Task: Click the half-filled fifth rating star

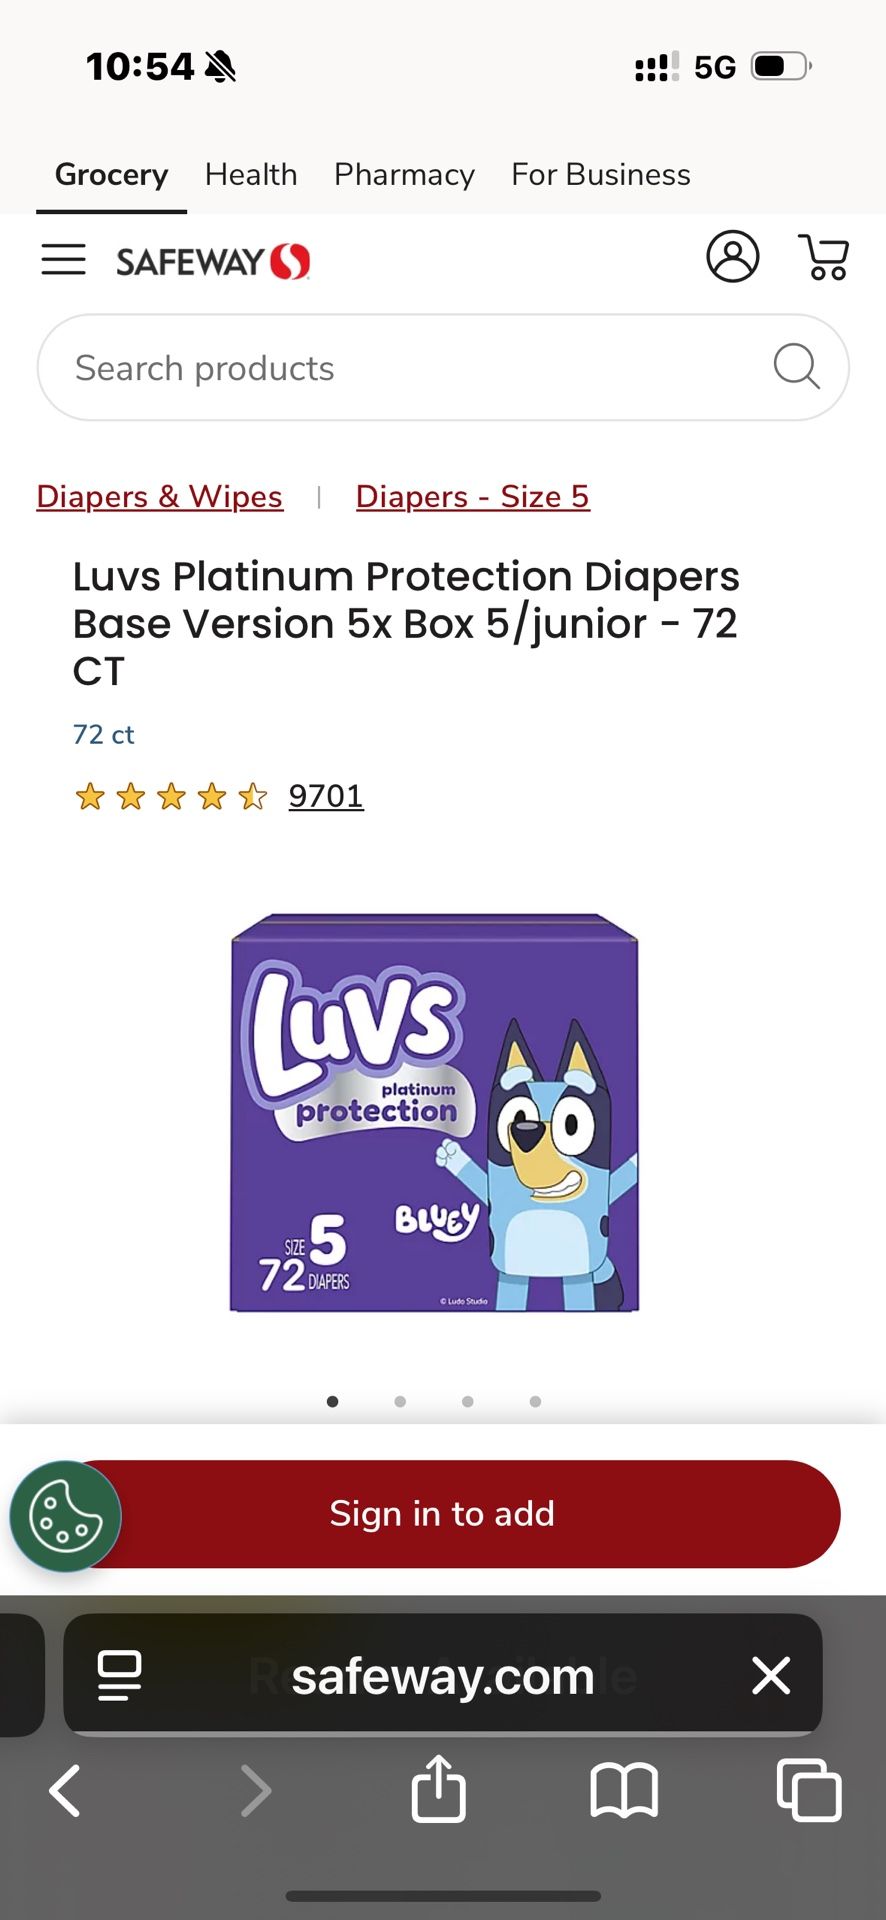Action: 250,795
